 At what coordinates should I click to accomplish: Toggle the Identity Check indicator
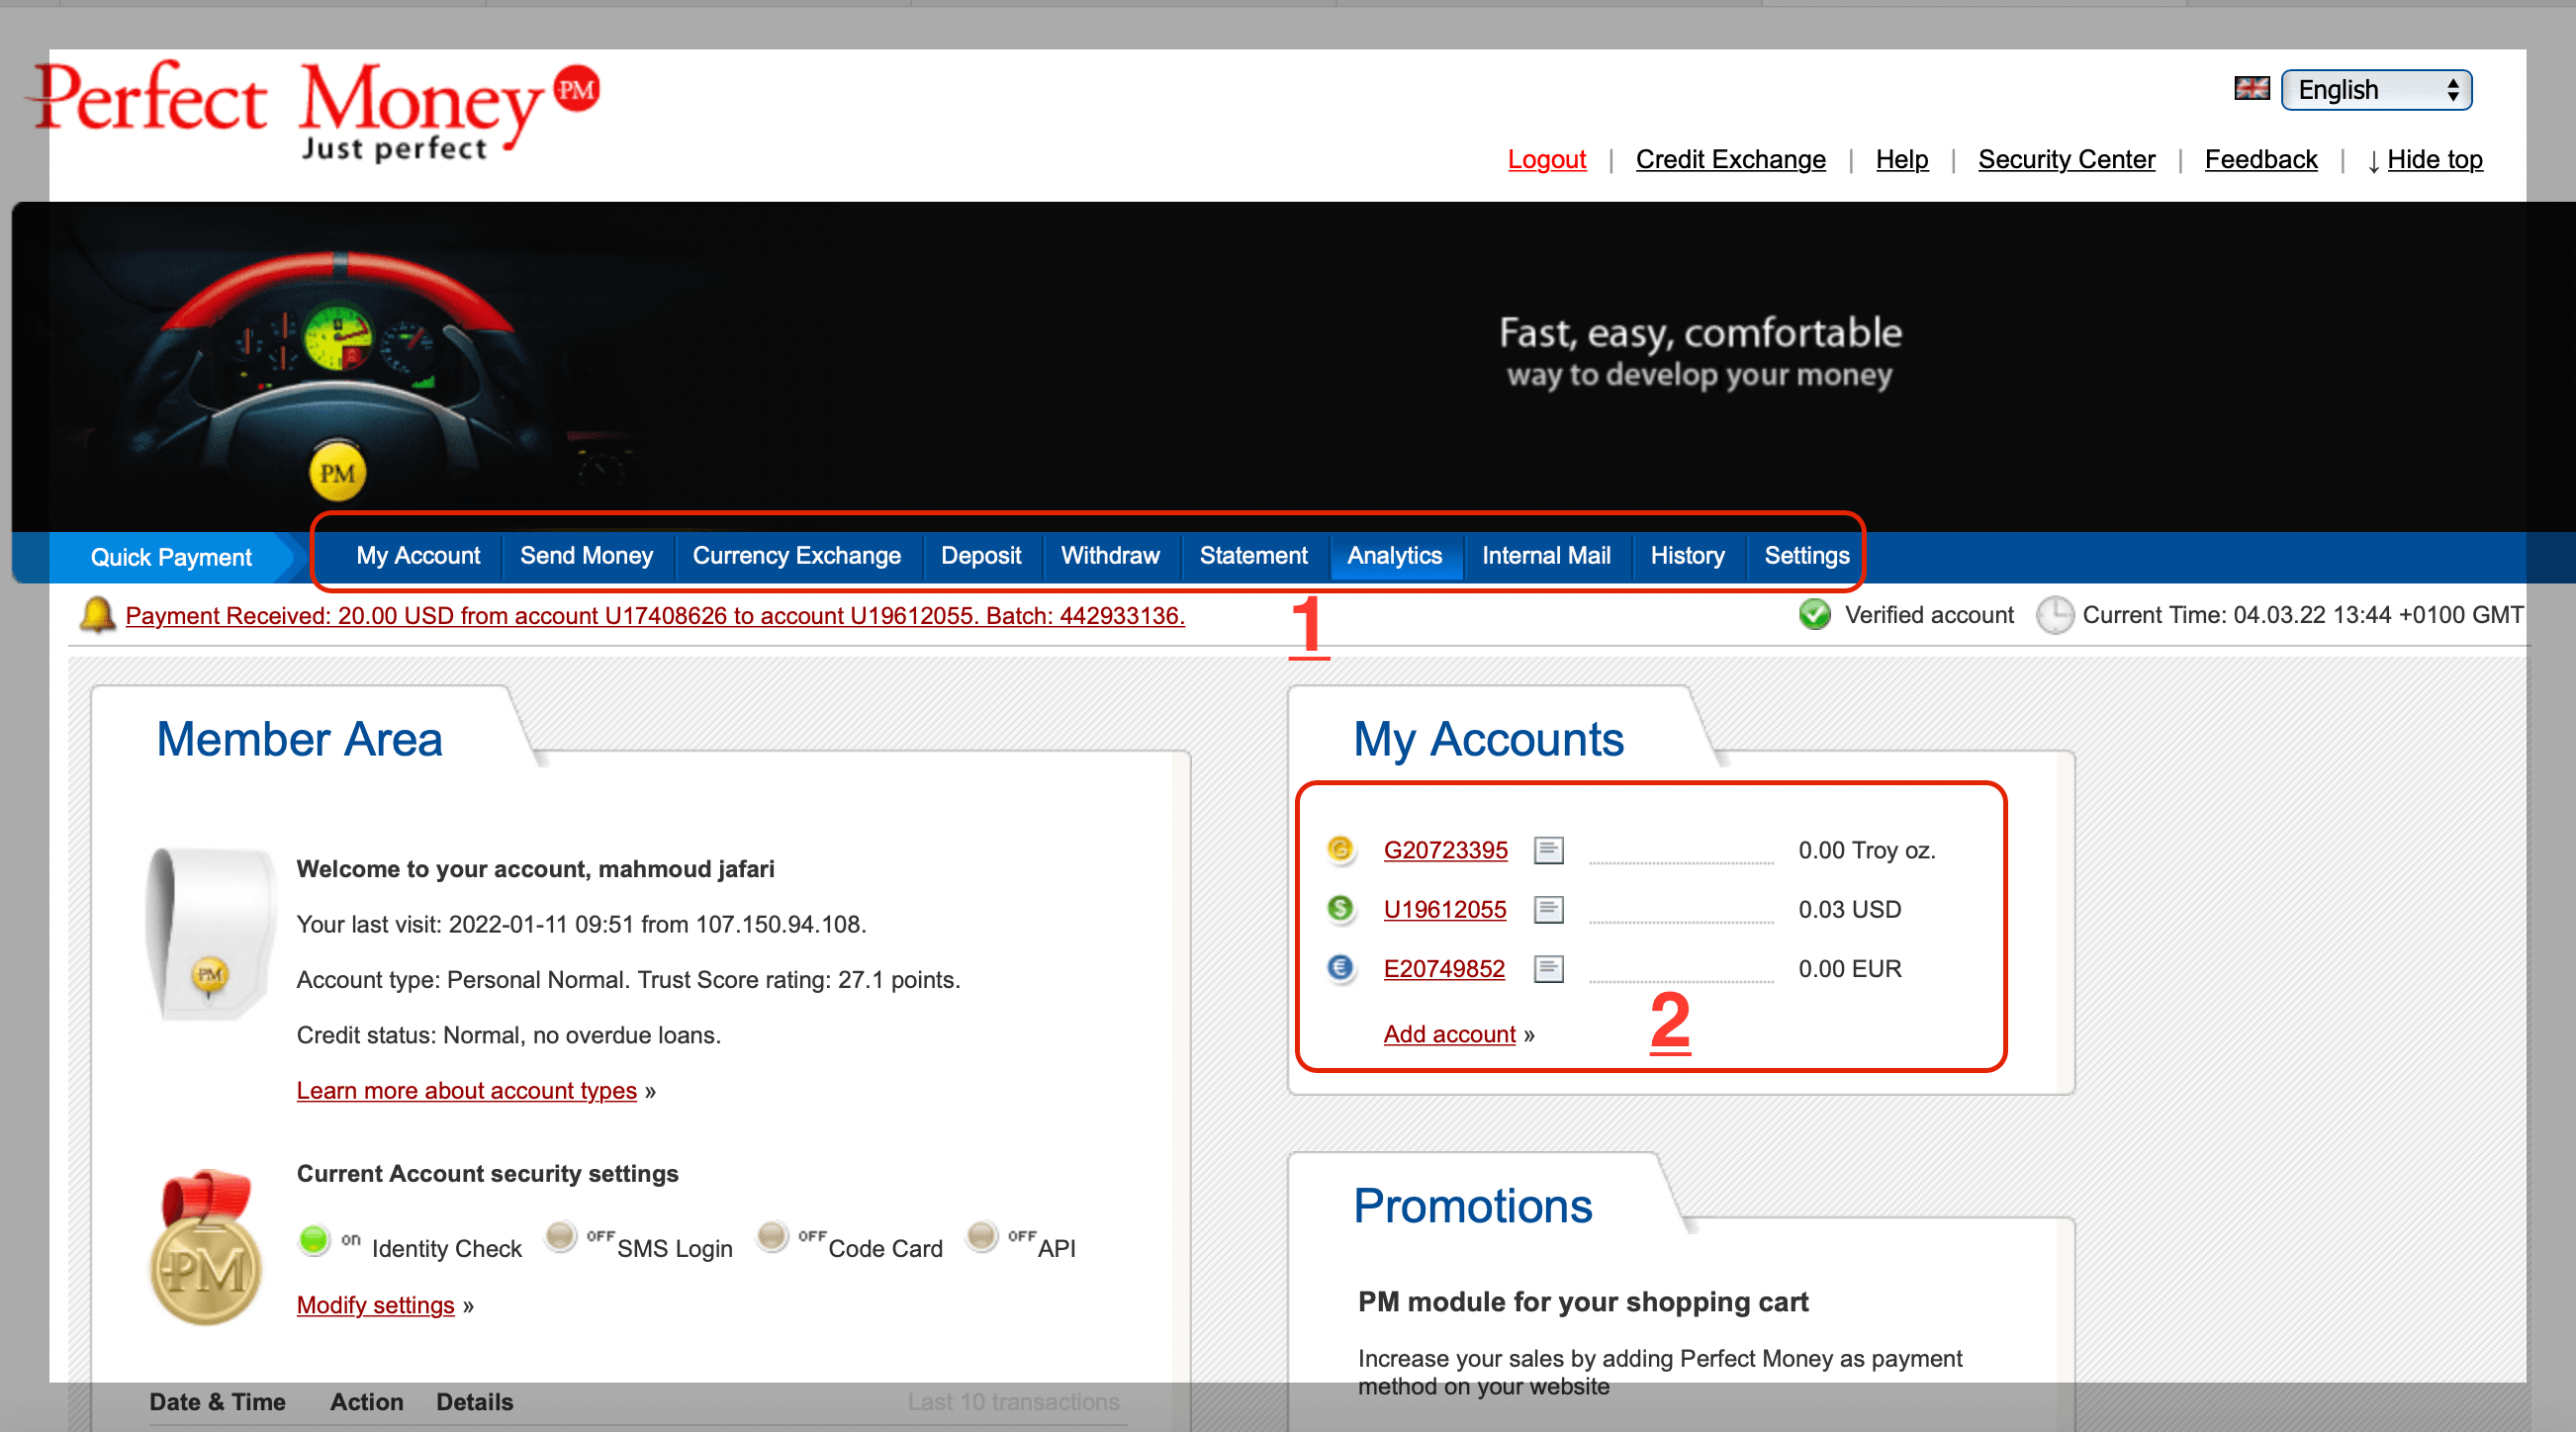(313, 1240)
